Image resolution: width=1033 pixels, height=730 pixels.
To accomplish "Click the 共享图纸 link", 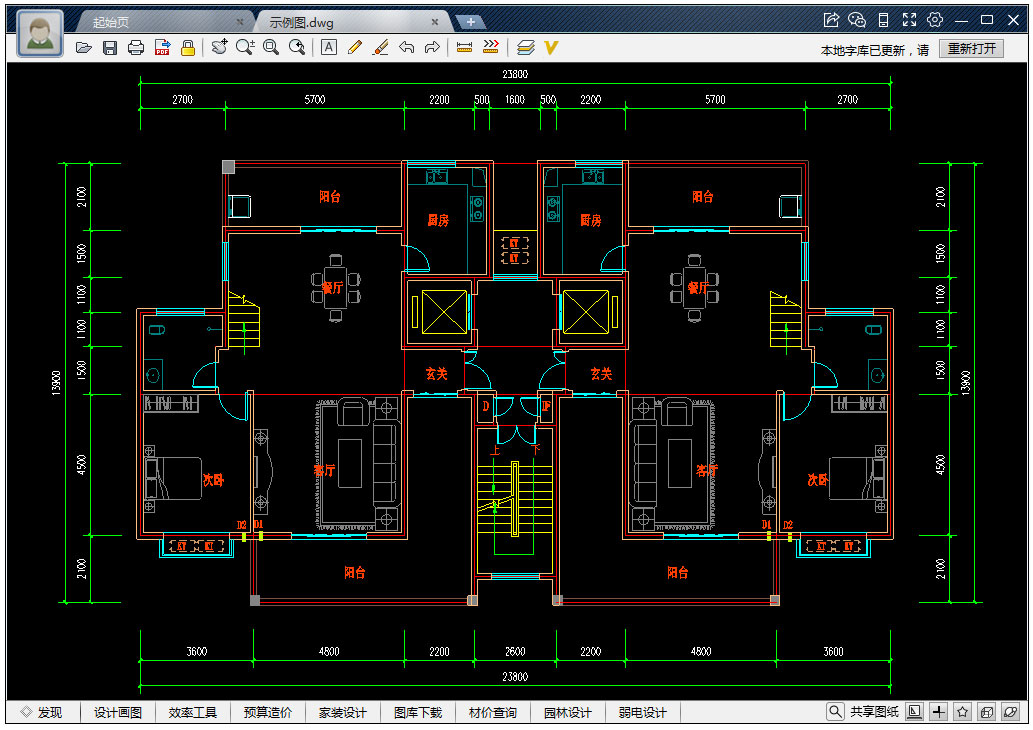I will 874,712.
